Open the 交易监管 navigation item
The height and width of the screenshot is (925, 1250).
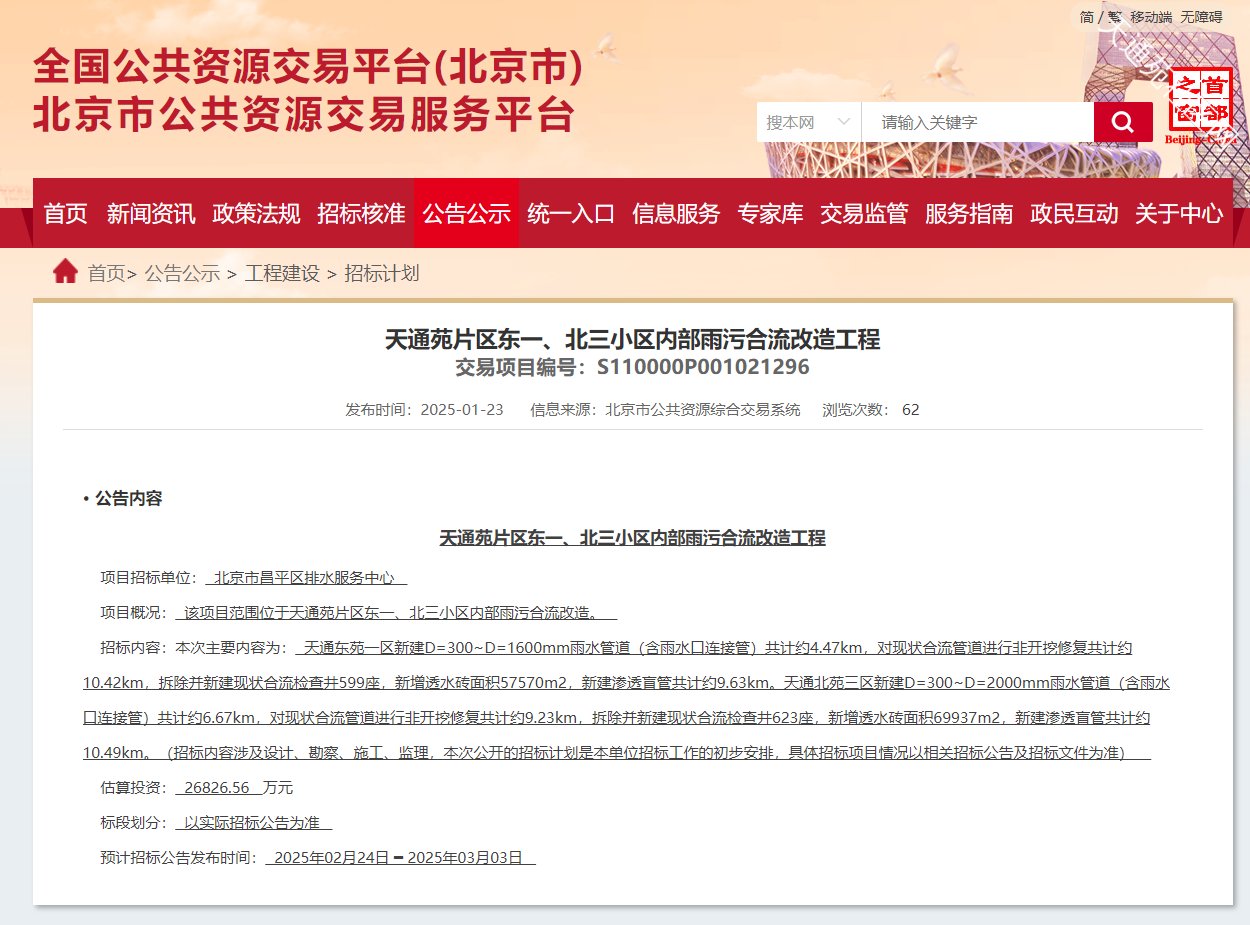pyautogui.click(x=864, y=213)
